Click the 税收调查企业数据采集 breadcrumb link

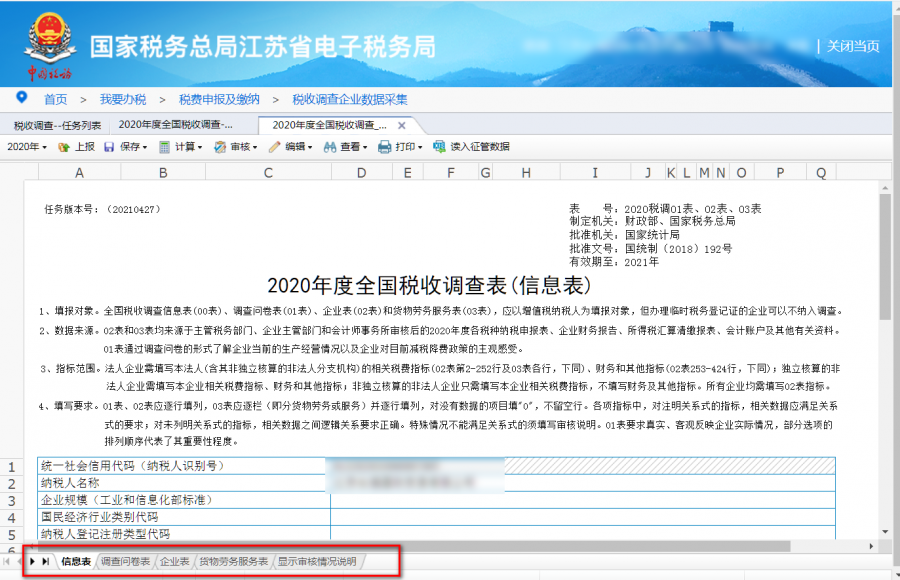click(350, 99)
